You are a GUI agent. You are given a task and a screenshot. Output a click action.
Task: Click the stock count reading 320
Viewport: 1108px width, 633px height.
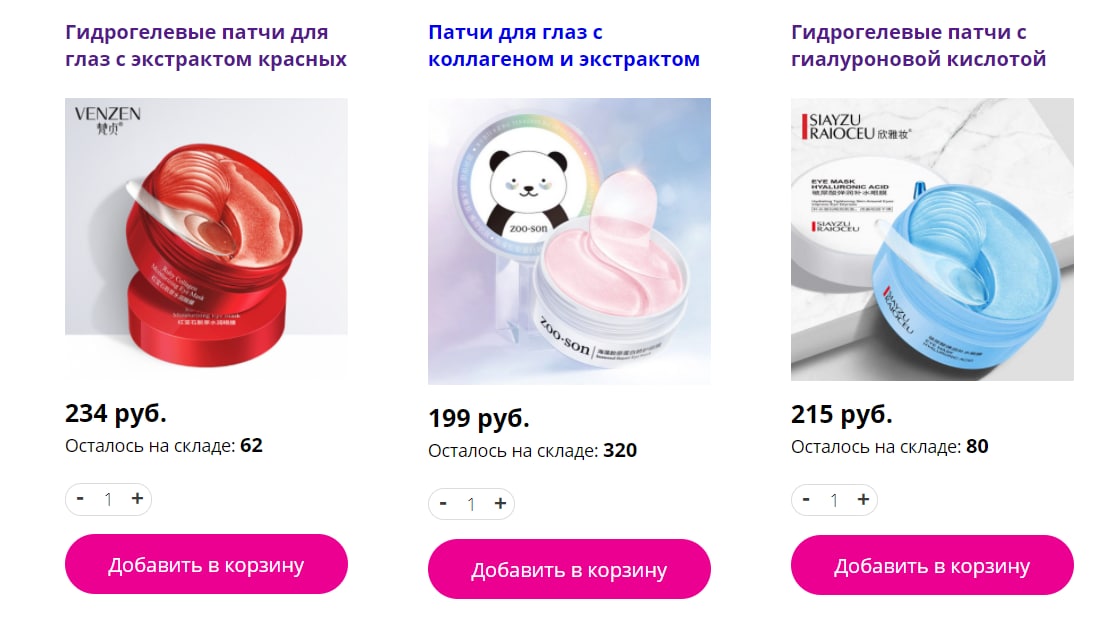620,450
